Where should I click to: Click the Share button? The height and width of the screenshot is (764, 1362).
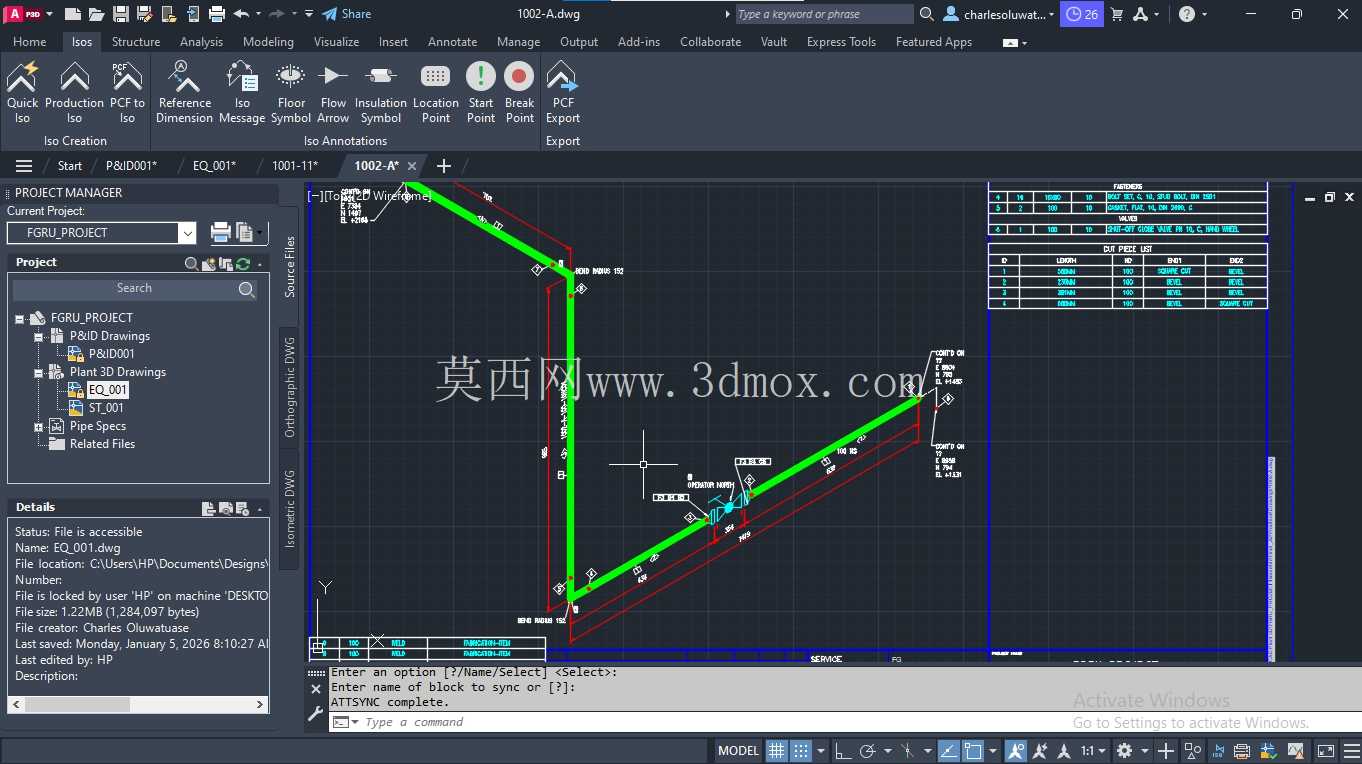(x=347, y=14)
